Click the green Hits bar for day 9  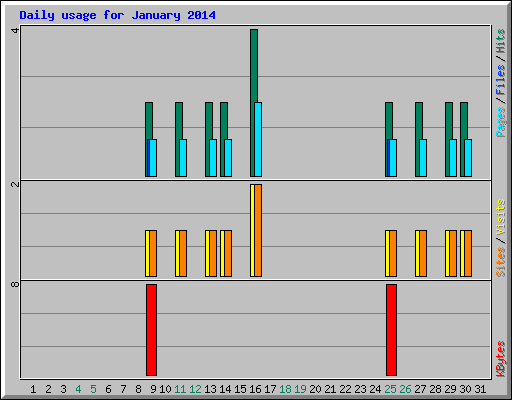(x=149, y=121)
